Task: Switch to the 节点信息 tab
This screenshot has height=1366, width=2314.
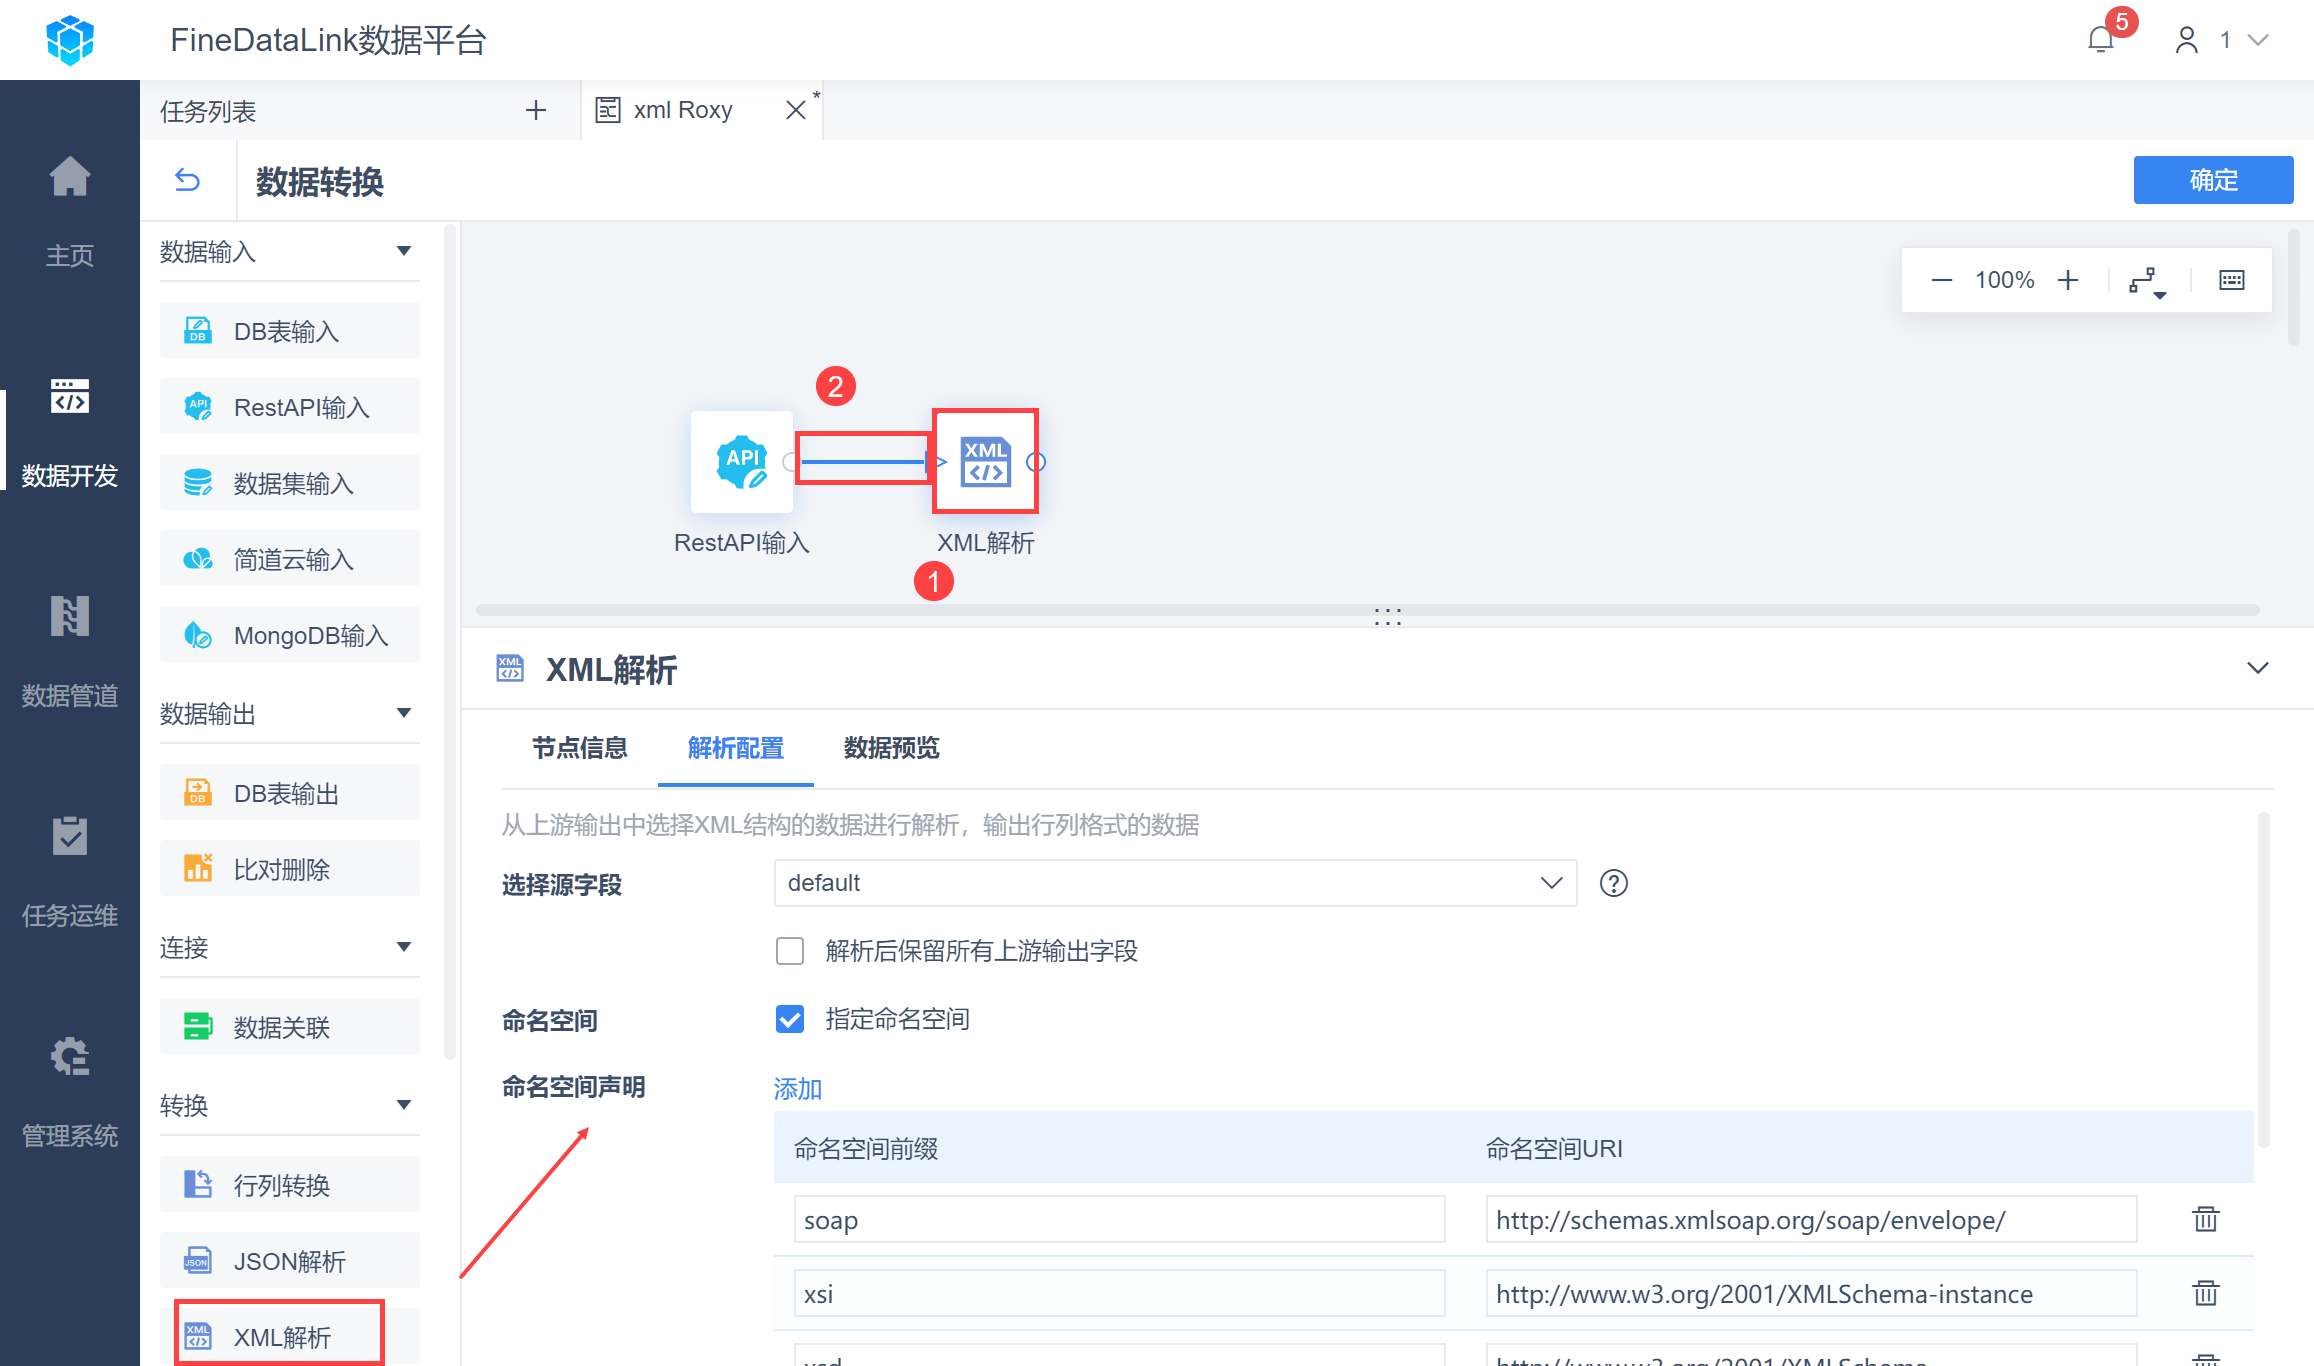Action: point(579,748)
